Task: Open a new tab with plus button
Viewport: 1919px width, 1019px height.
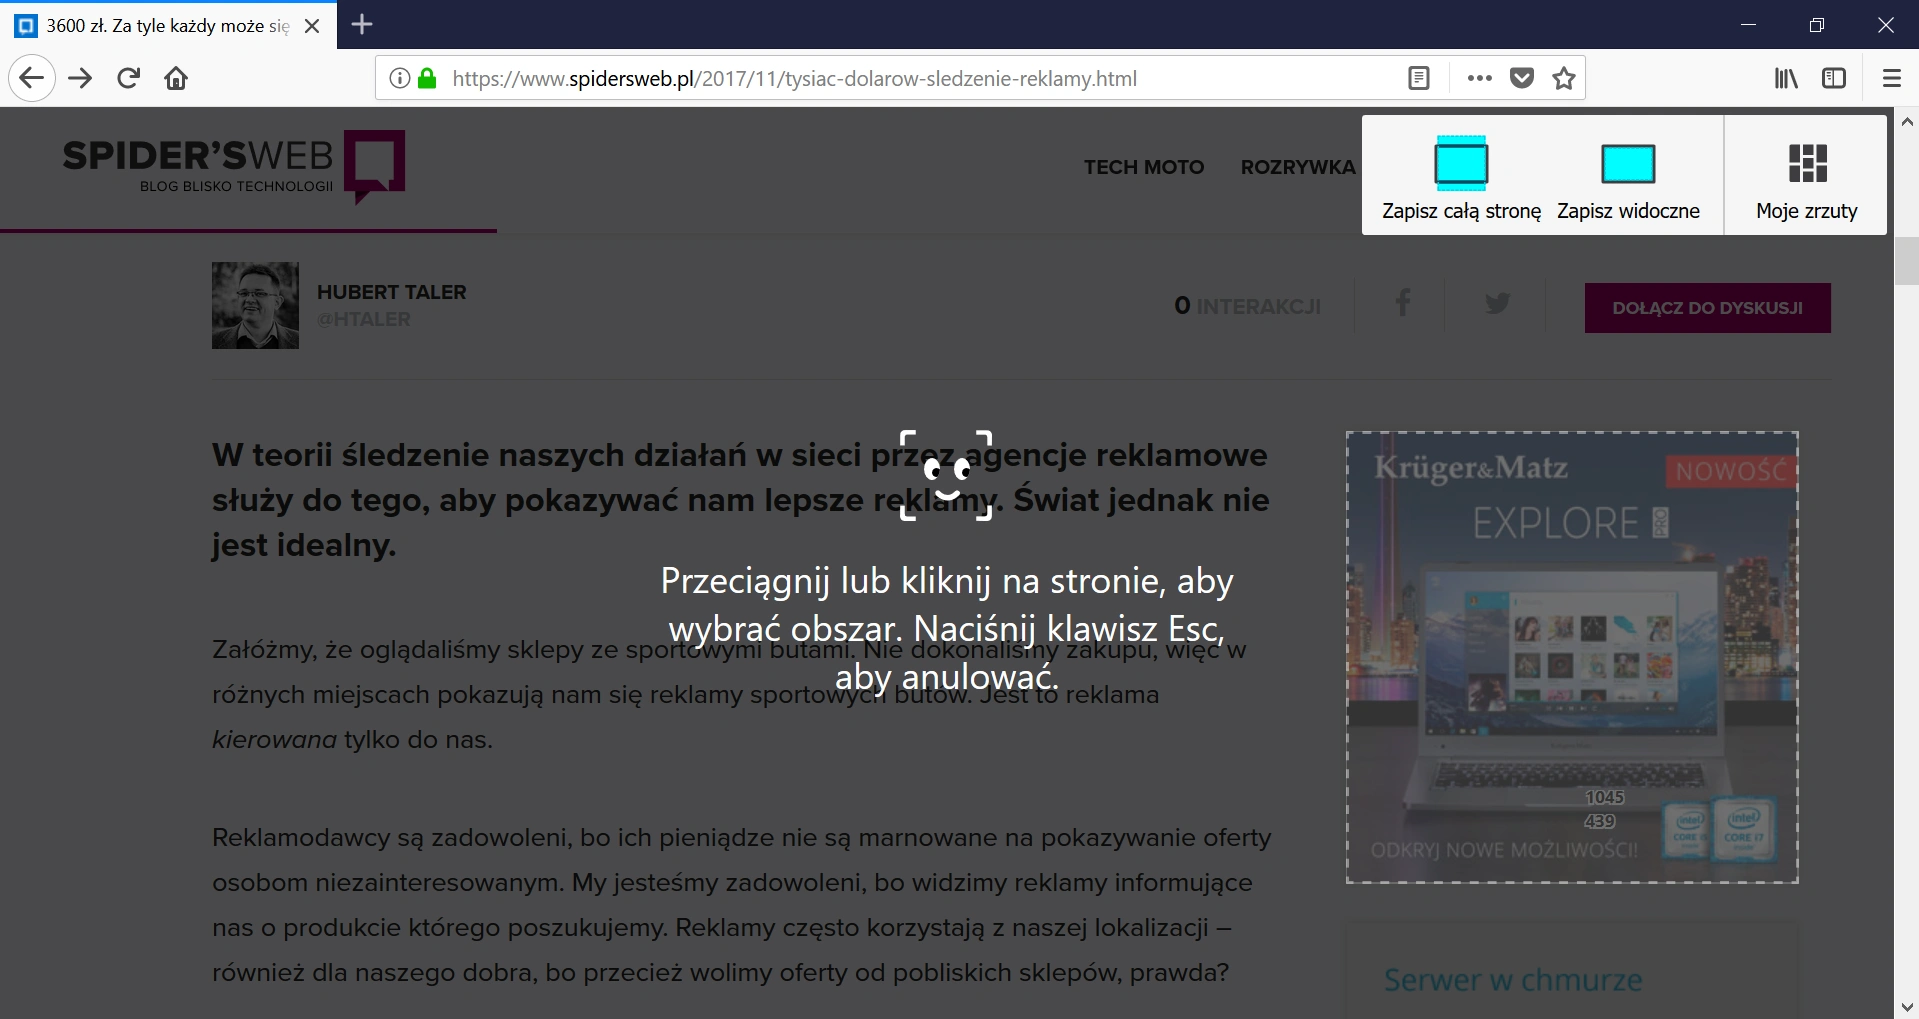Action: [x=362, y=24]
